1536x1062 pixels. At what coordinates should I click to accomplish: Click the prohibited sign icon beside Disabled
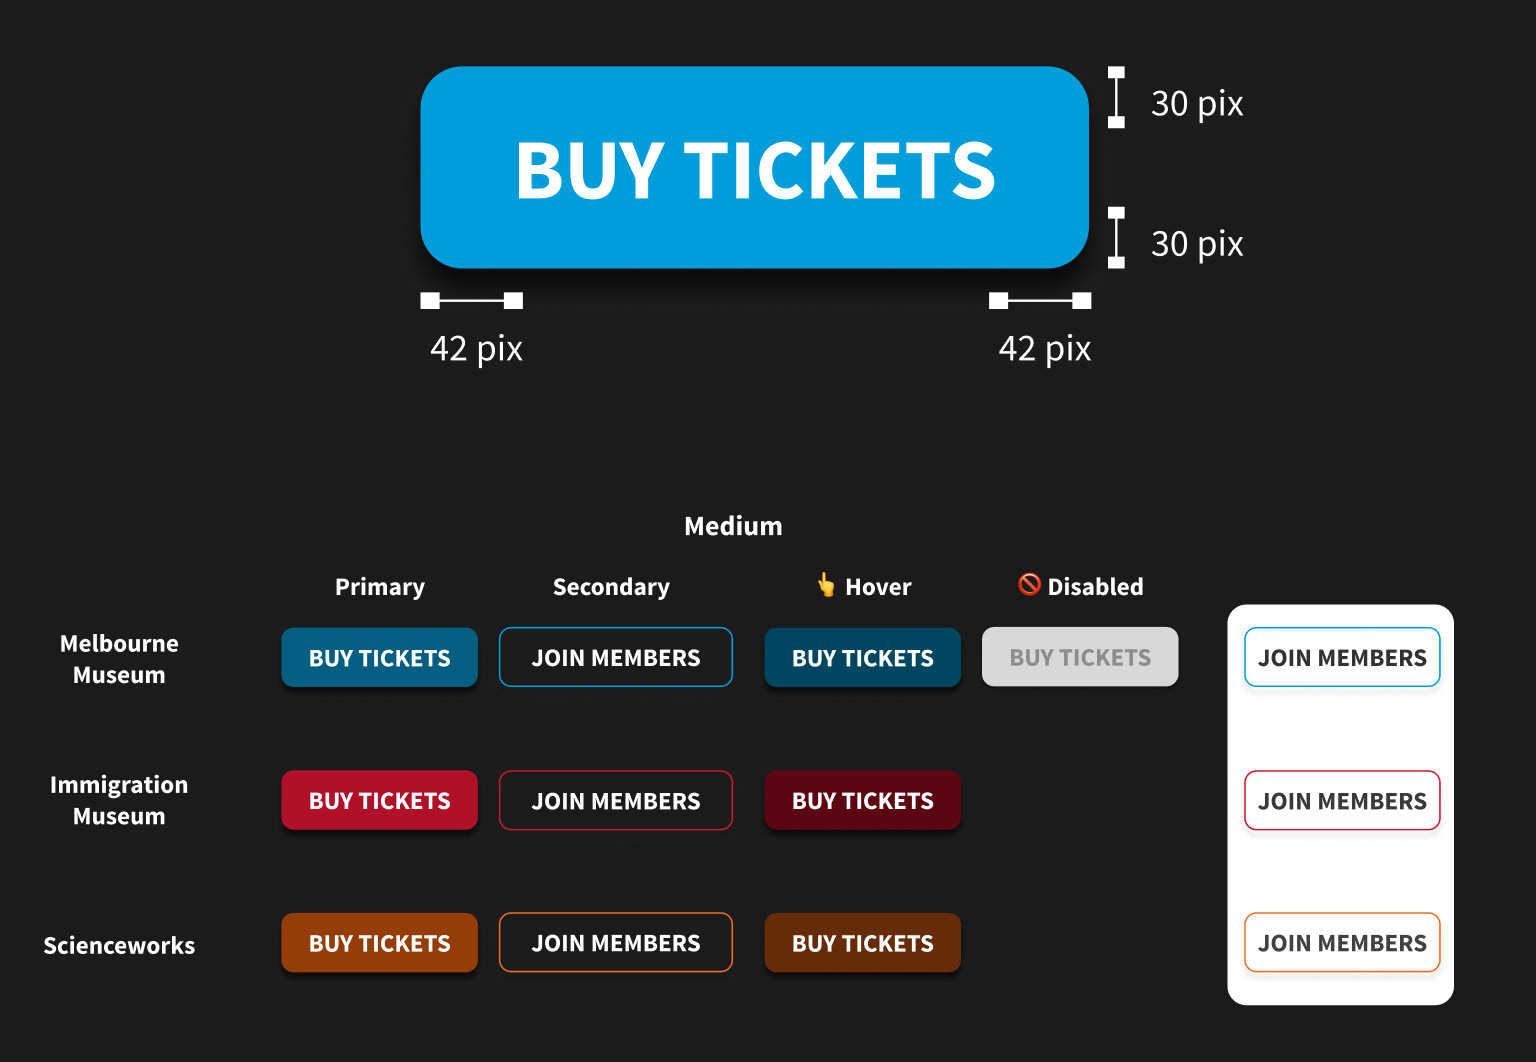pos(1029,584)
